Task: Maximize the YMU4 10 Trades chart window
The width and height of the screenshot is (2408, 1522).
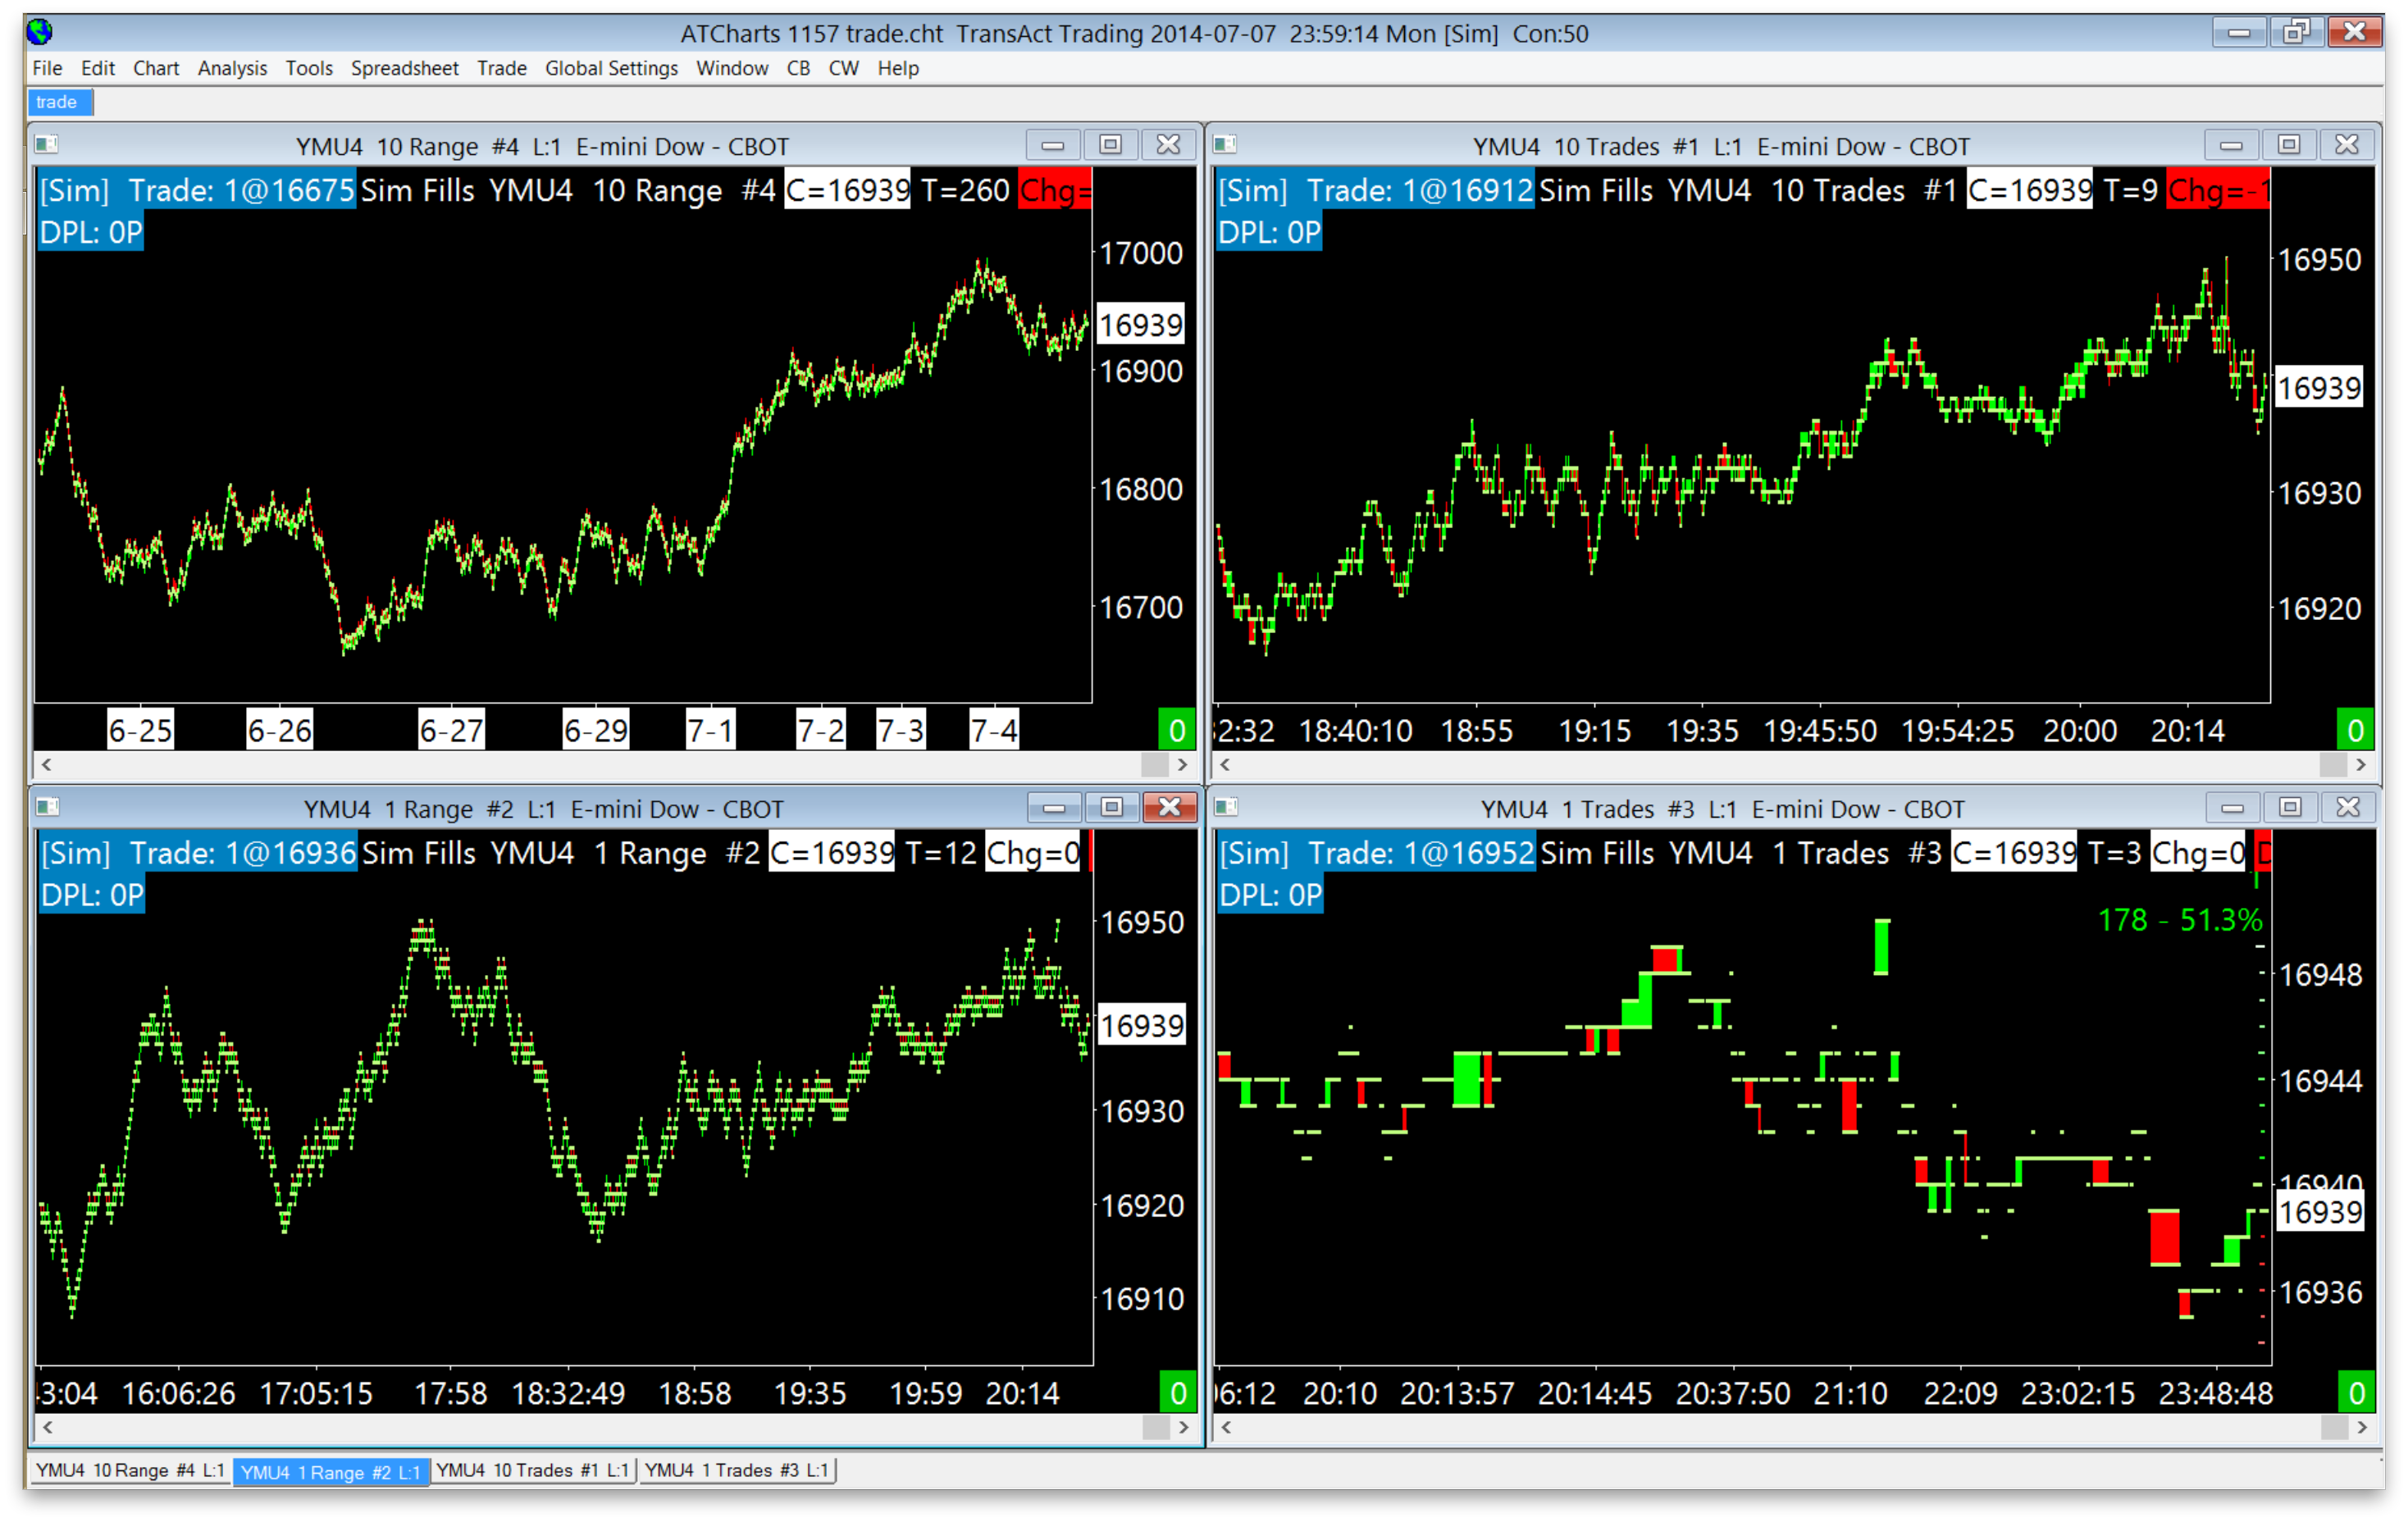Action: point(2288,145)
